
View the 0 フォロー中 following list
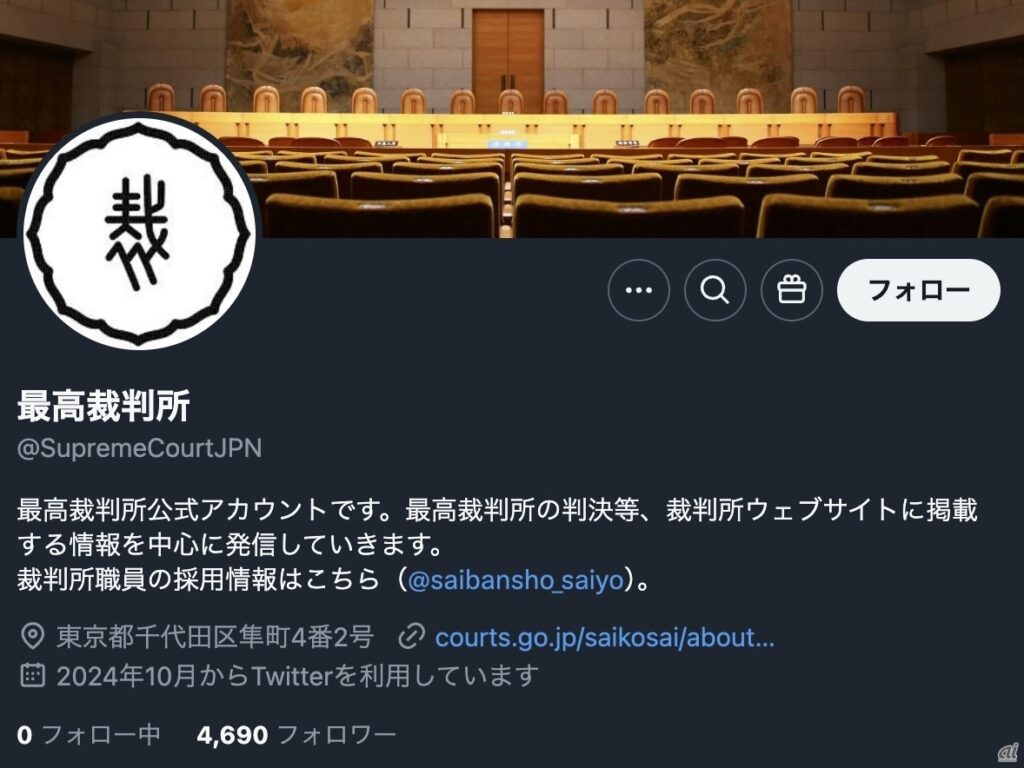pyautogui.click(x=89, y=735)
